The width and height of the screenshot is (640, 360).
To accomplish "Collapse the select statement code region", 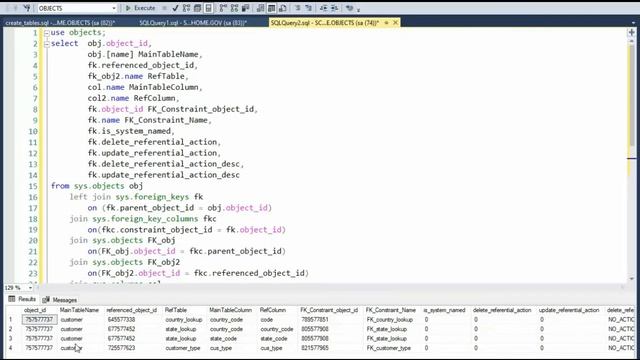I will [47, 44].
